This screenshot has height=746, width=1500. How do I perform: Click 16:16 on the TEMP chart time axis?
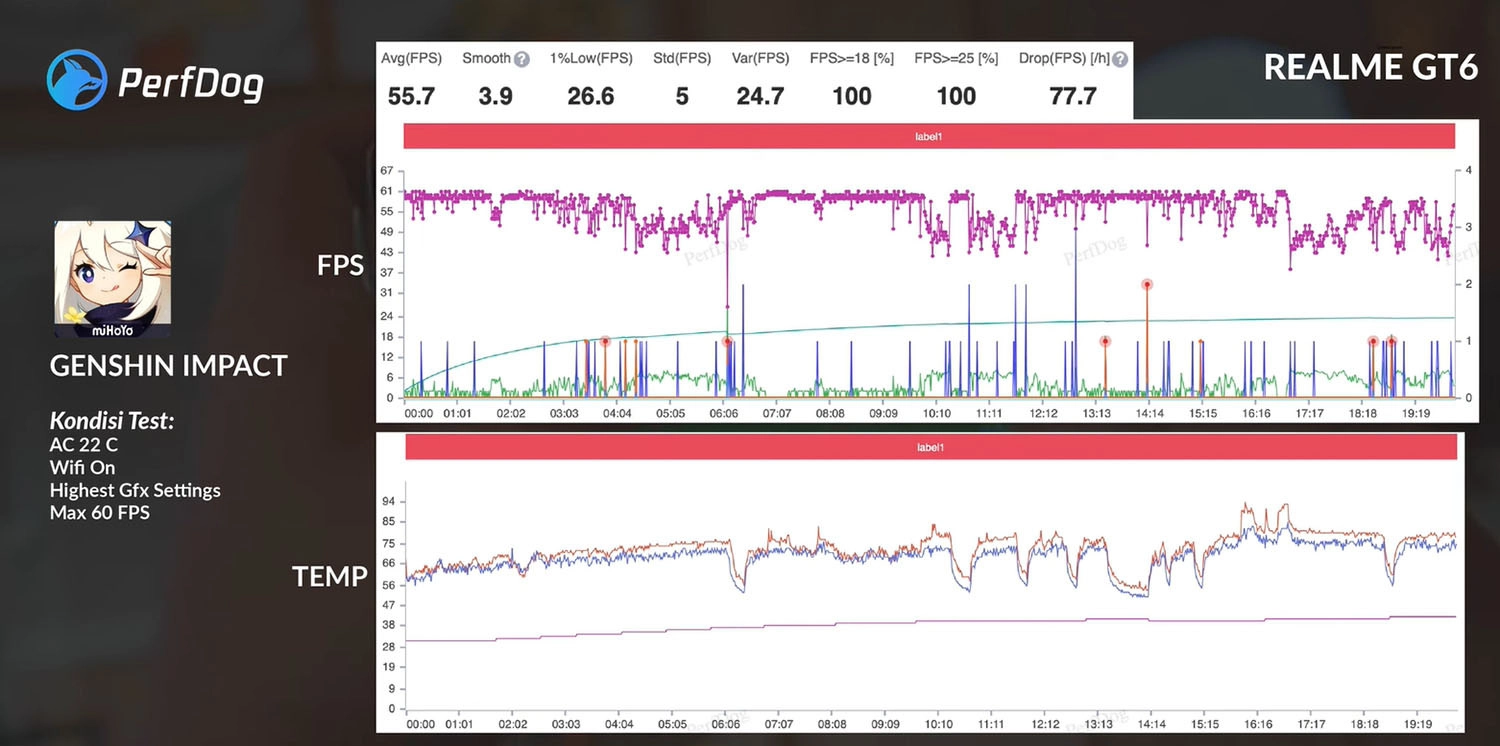point(1259,724)
